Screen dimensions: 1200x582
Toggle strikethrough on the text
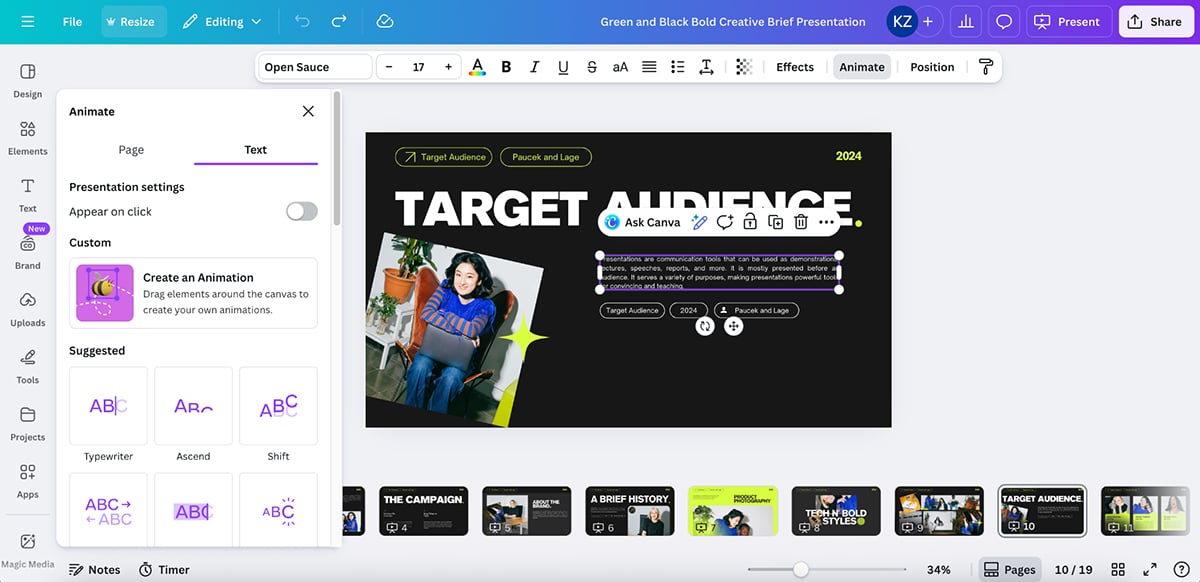[x=591, y=67]
